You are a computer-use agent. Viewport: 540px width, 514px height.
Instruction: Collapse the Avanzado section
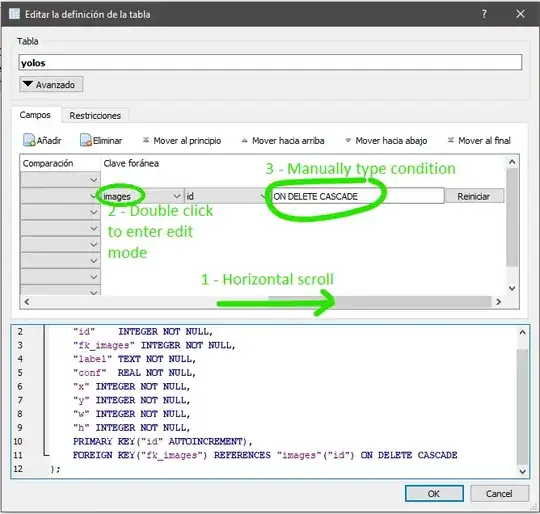tap(51, 84)
